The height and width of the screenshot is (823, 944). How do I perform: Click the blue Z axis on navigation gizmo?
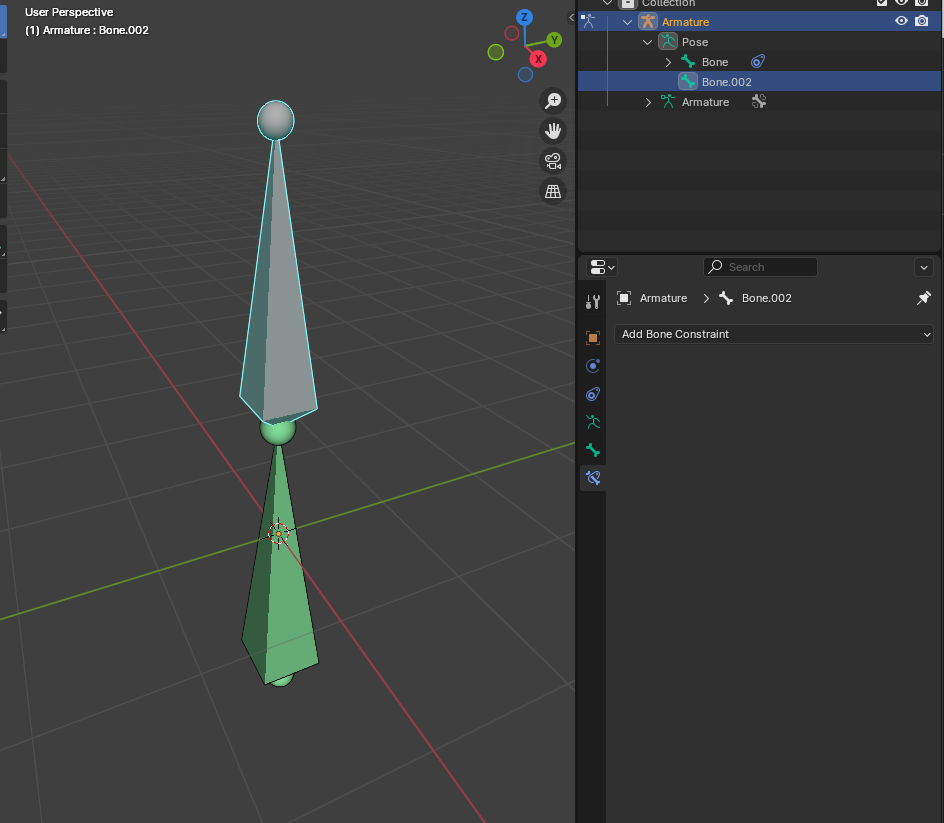click(524, 17)
